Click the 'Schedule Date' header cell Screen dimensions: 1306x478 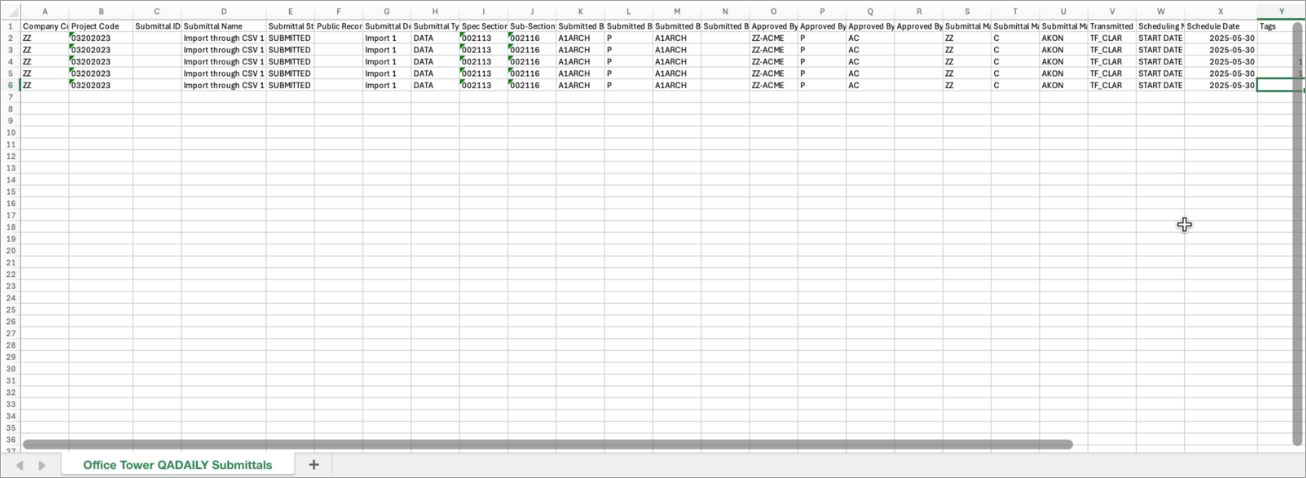tap(1220, 26)
